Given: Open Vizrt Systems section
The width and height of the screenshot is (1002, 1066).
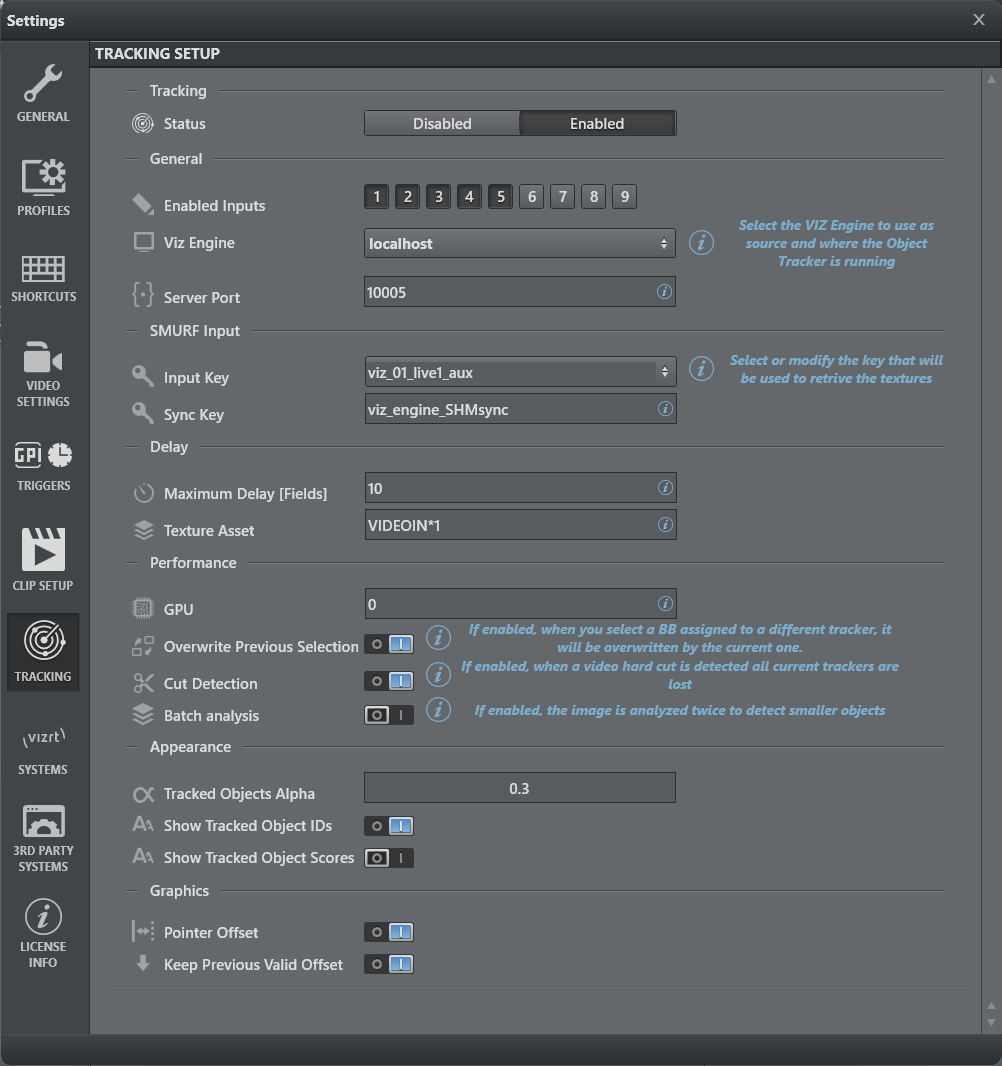Looking at the screenshot, I should 43,751.
